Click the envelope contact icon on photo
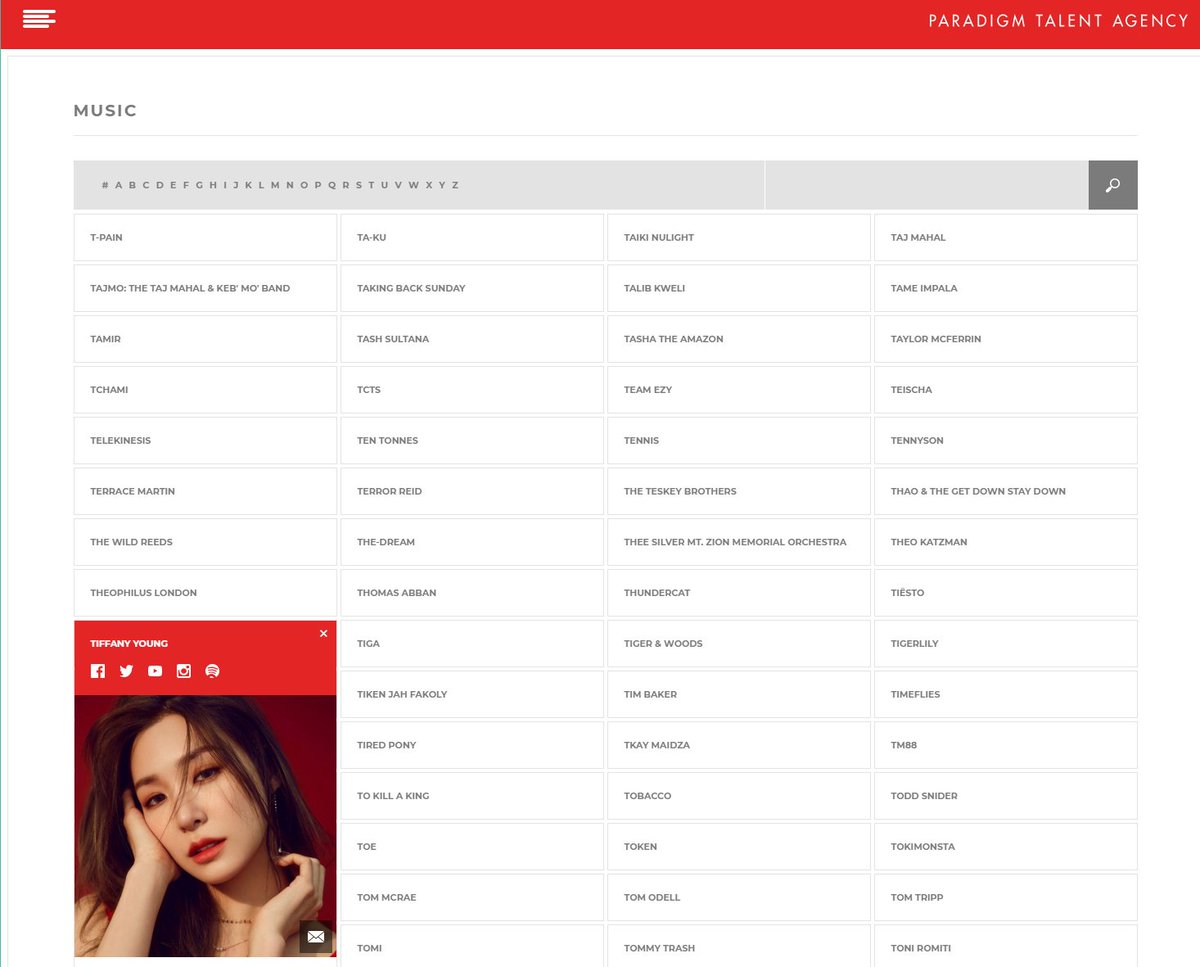This screenshot has width=1200, height=967. click(315, 936)
